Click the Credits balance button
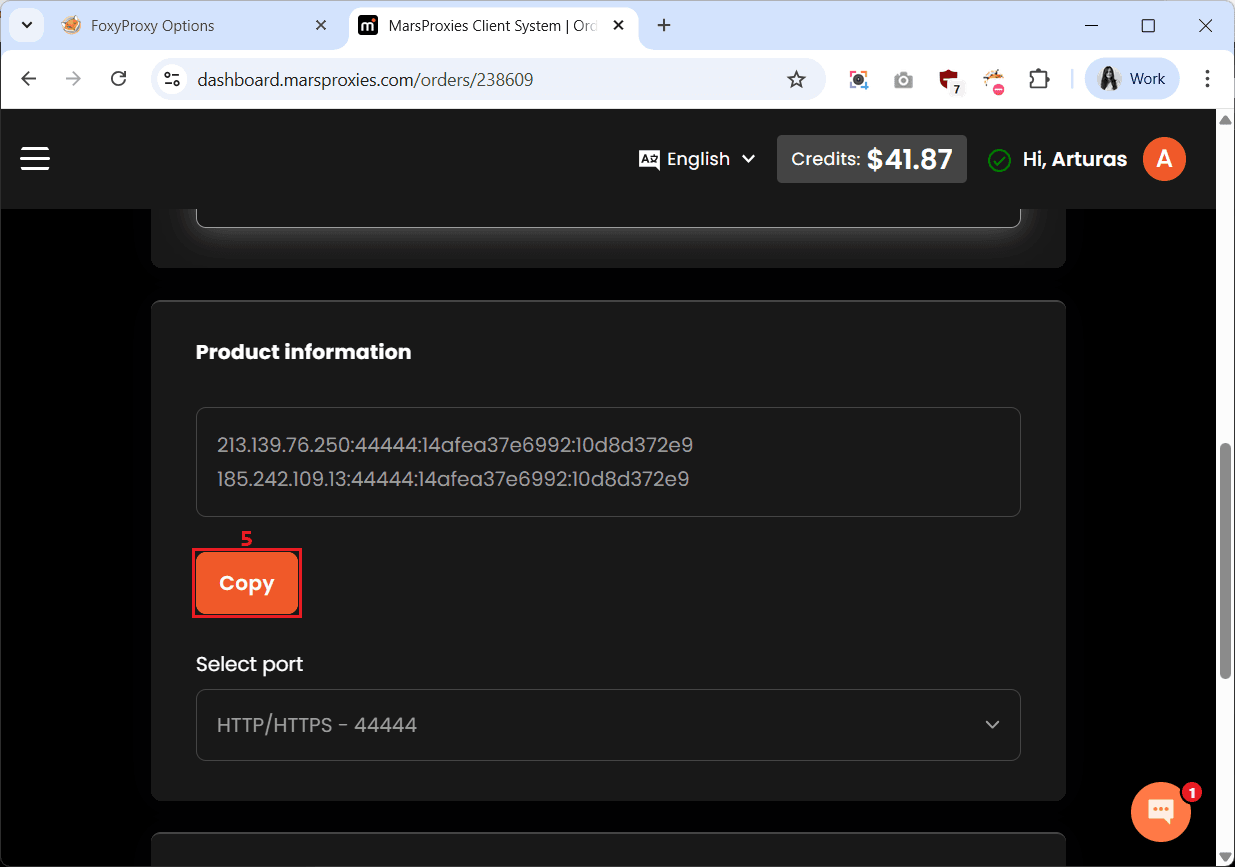Screen dimensions: 1235x867 [x=871, y=159]
